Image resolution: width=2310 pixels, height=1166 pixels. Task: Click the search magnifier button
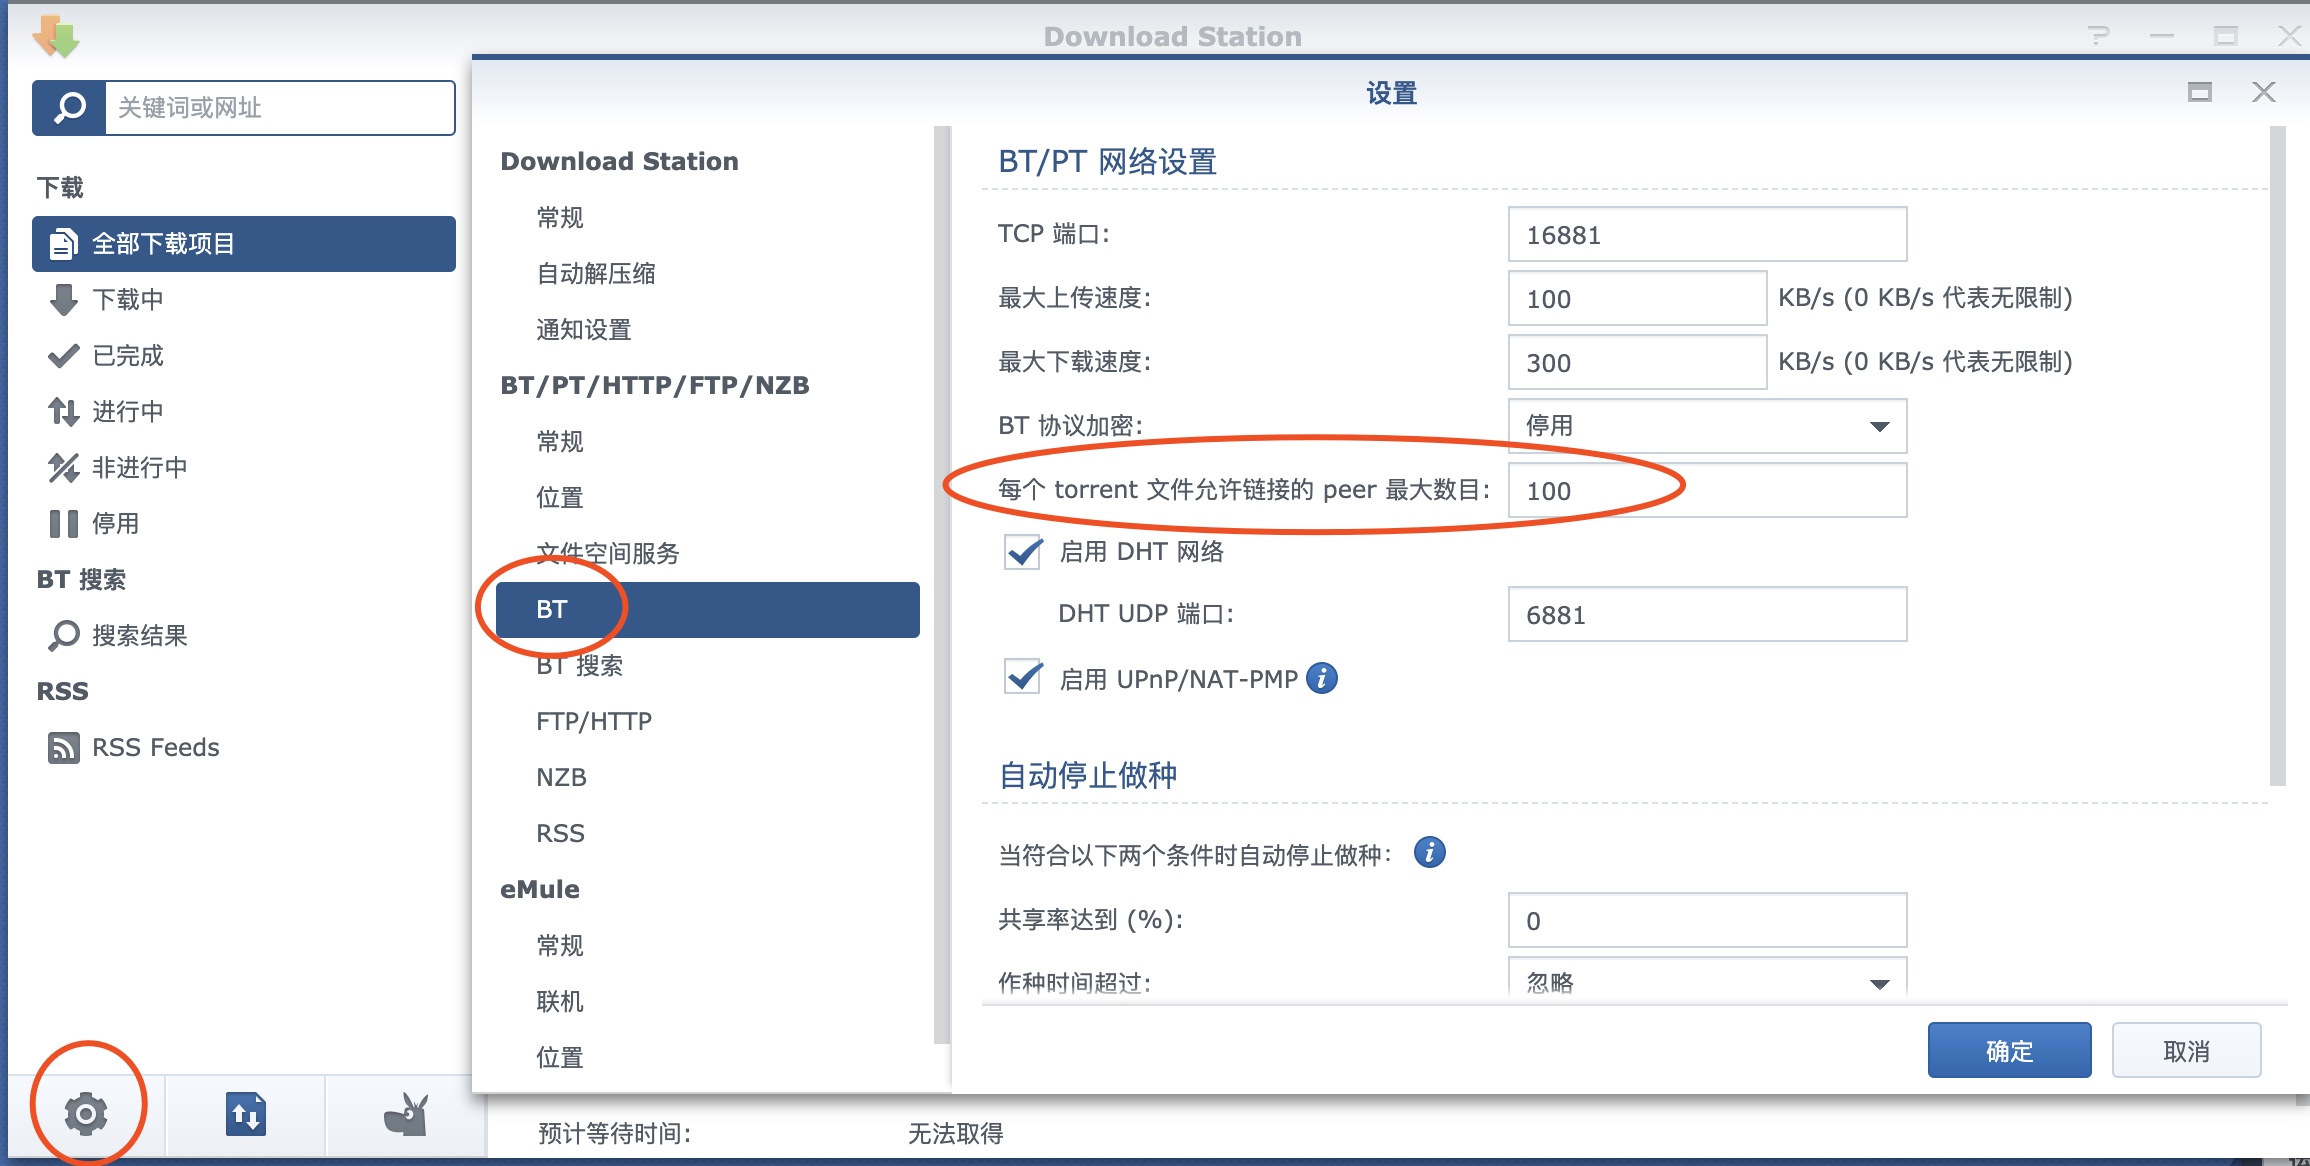click(69, 108)
